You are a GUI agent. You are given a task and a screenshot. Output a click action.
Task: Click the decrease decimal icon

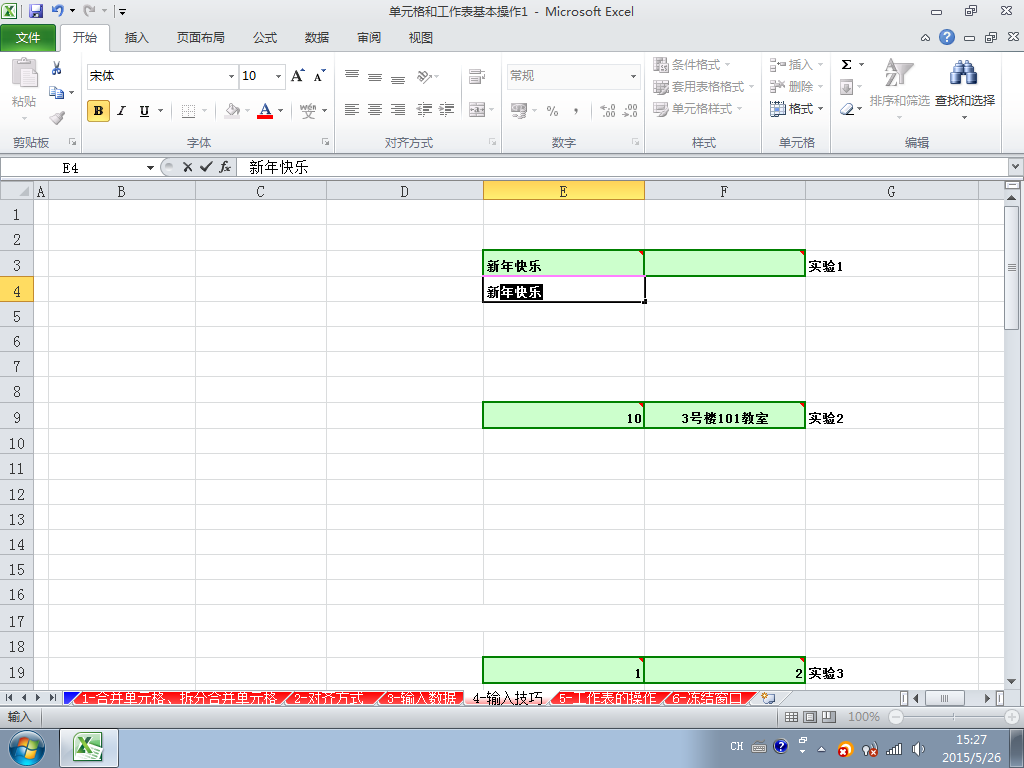click(x=630, y=111)
